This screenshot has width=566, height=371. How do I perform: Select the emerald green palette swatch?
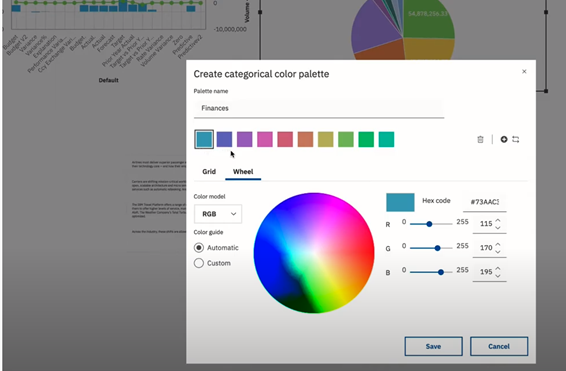(366, 139)
